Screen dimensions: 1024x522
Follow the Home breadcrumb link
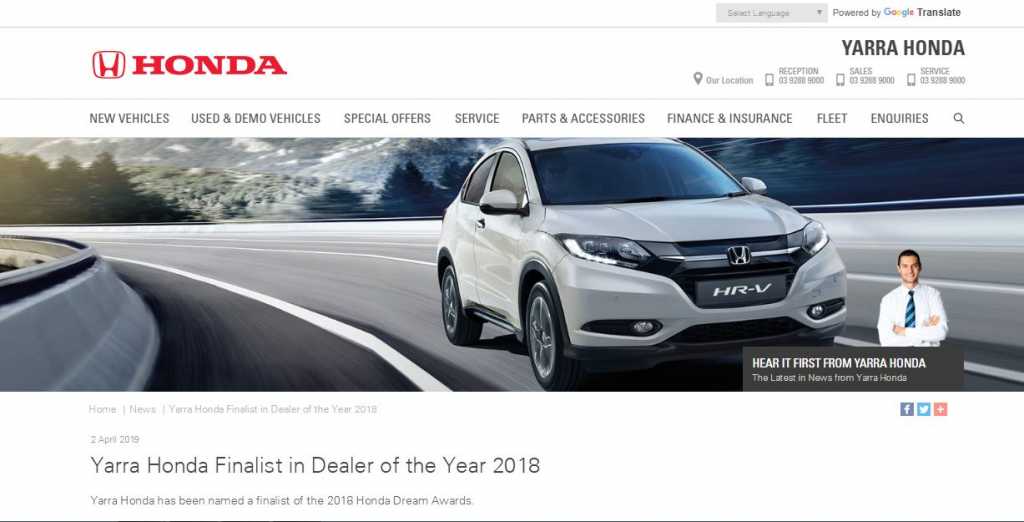pyautogui.click(x=103, y=409)
